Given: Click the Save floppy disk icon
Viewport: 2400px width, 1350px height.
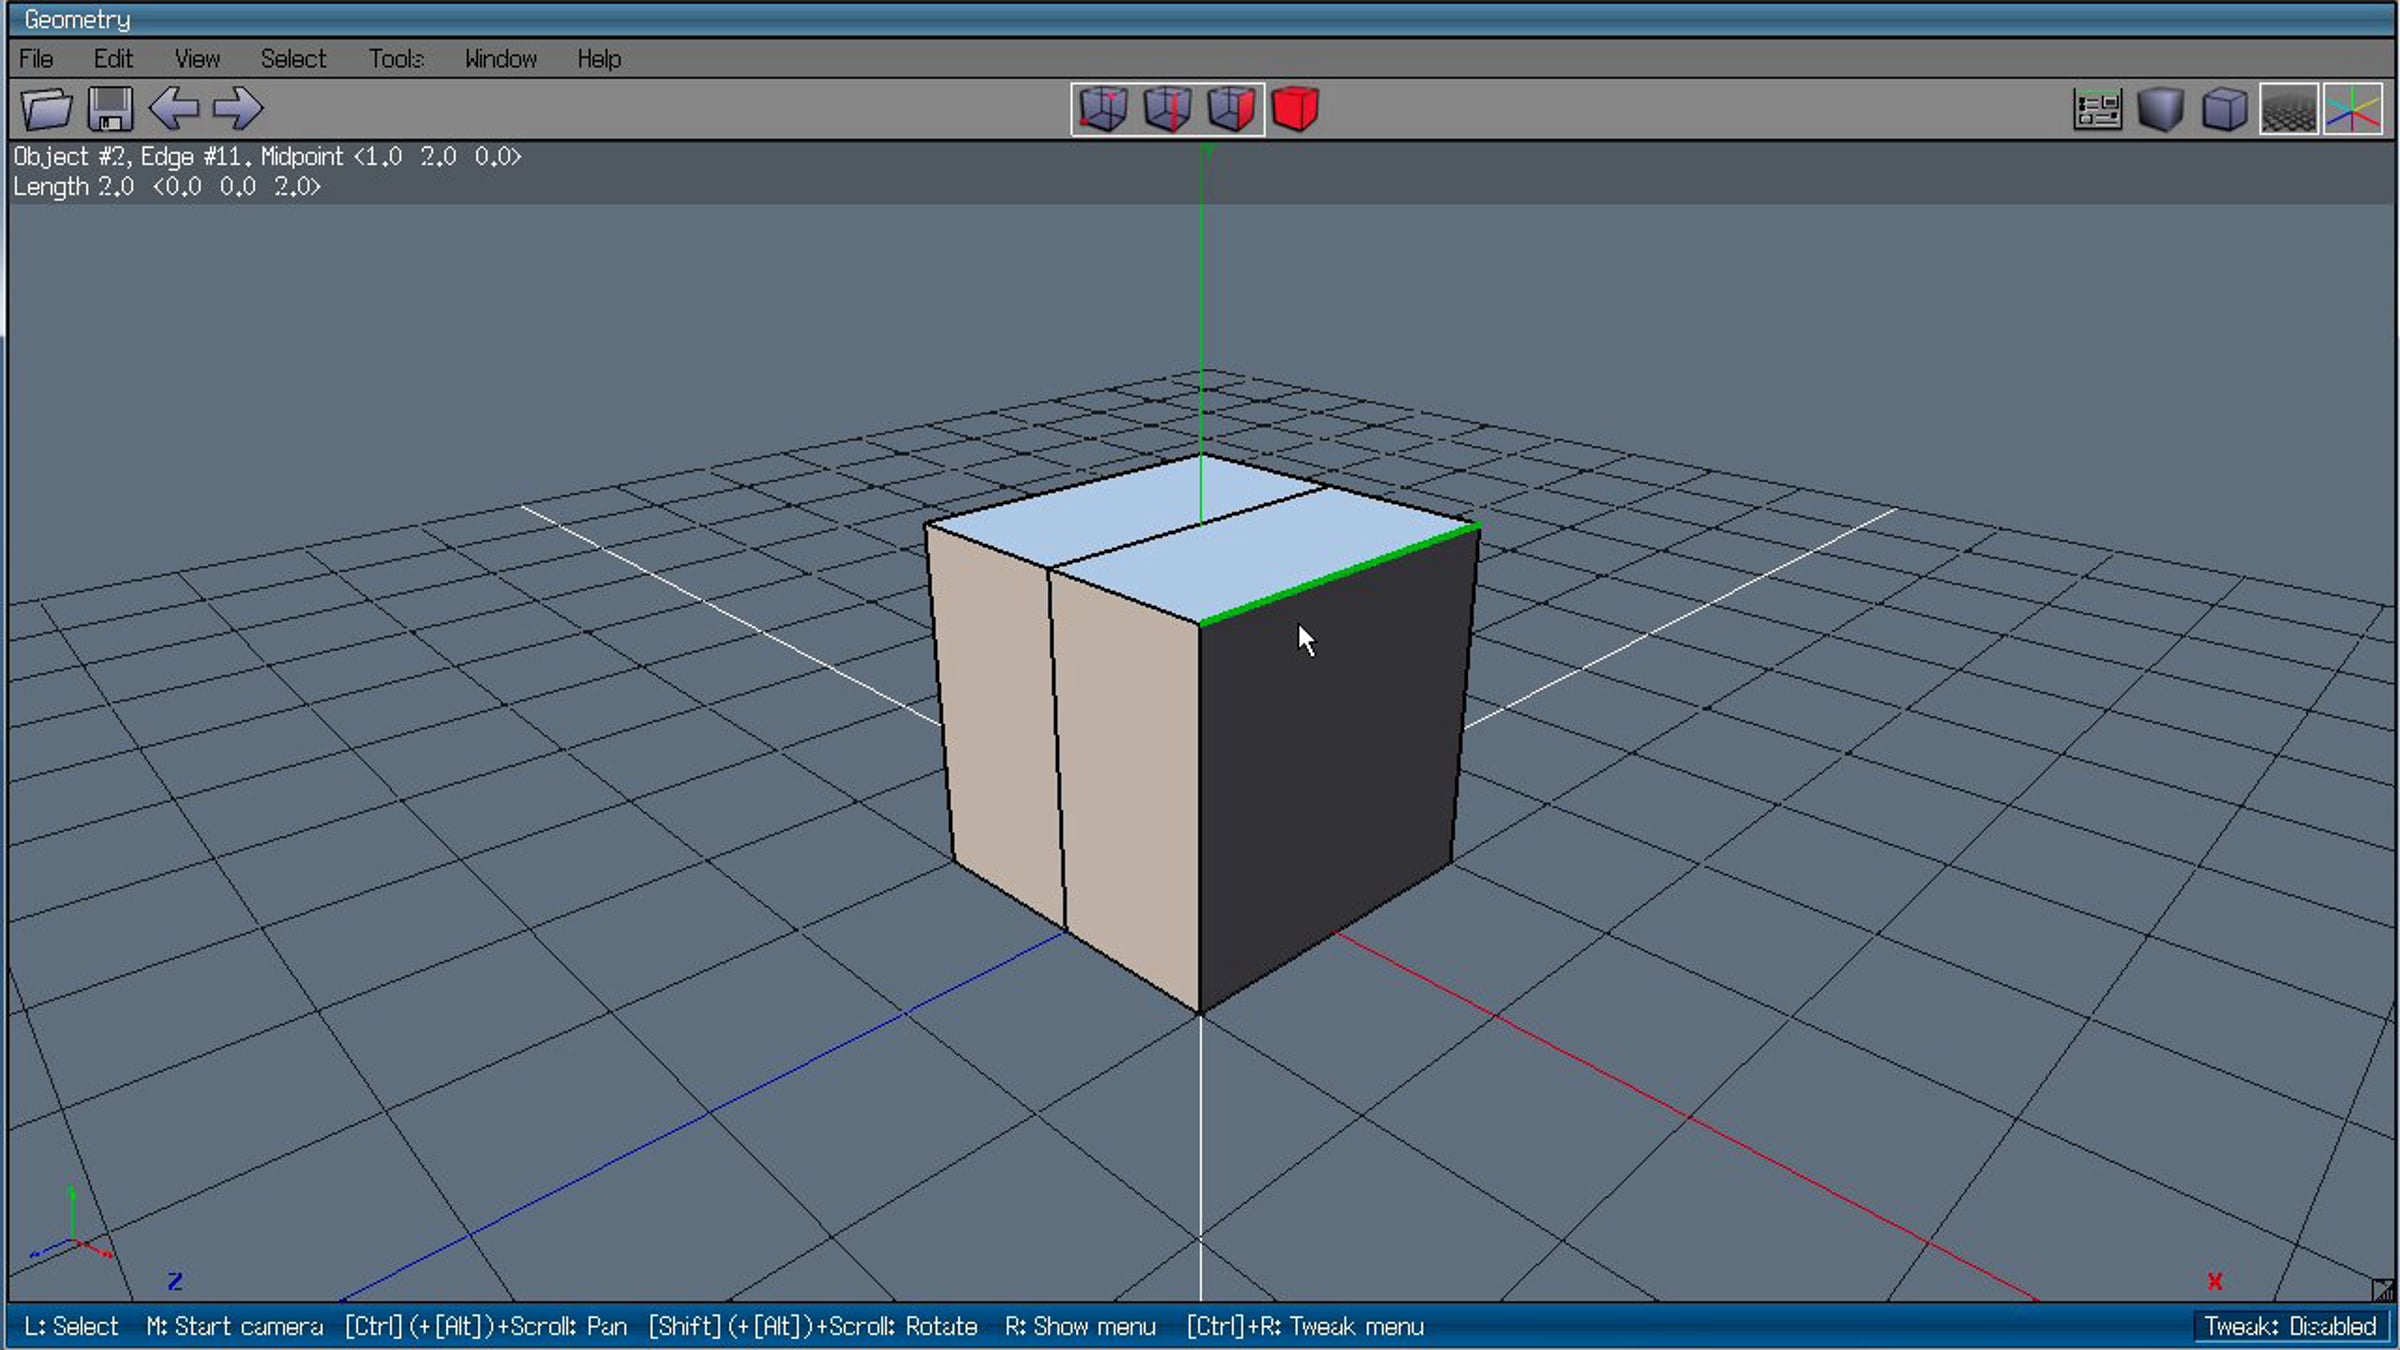Looking at the screenshot, I should pos(110,109).
